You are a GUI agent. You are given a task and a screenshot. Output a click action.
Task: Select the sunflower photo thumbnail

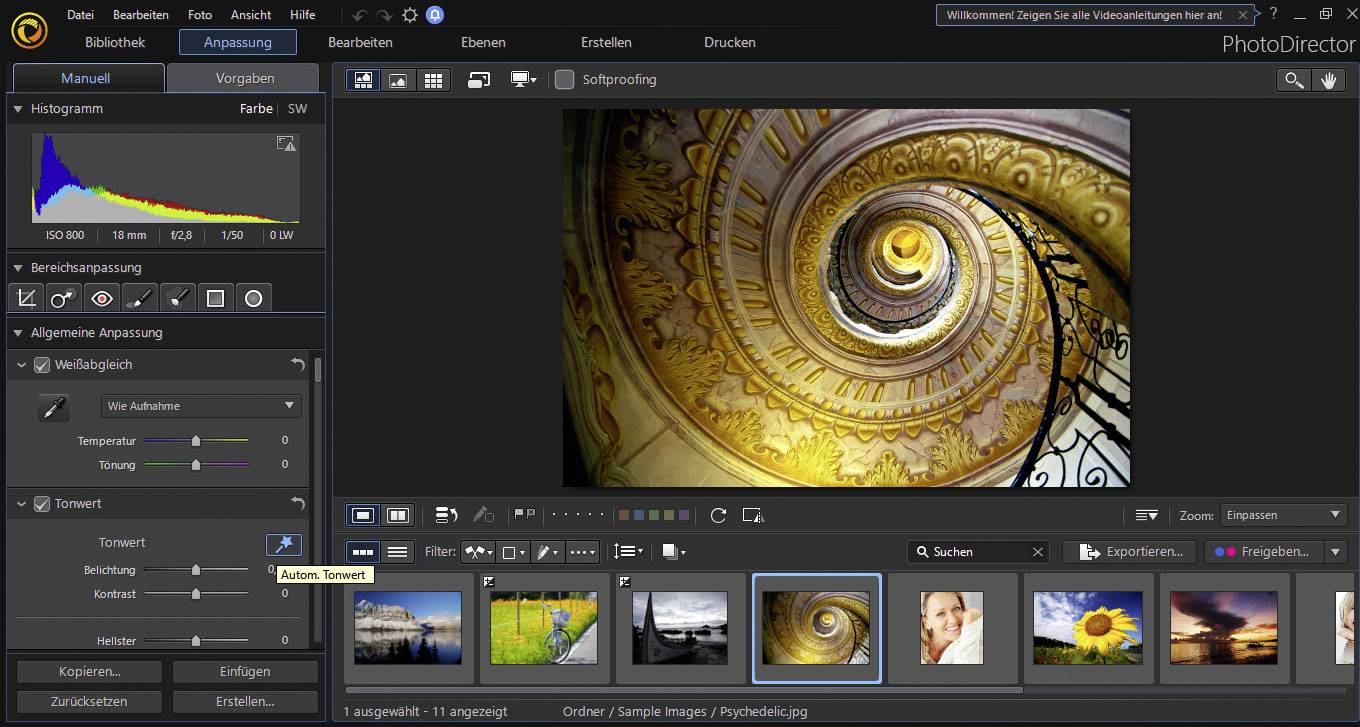pyautogui.click(x=1088, y=628)
